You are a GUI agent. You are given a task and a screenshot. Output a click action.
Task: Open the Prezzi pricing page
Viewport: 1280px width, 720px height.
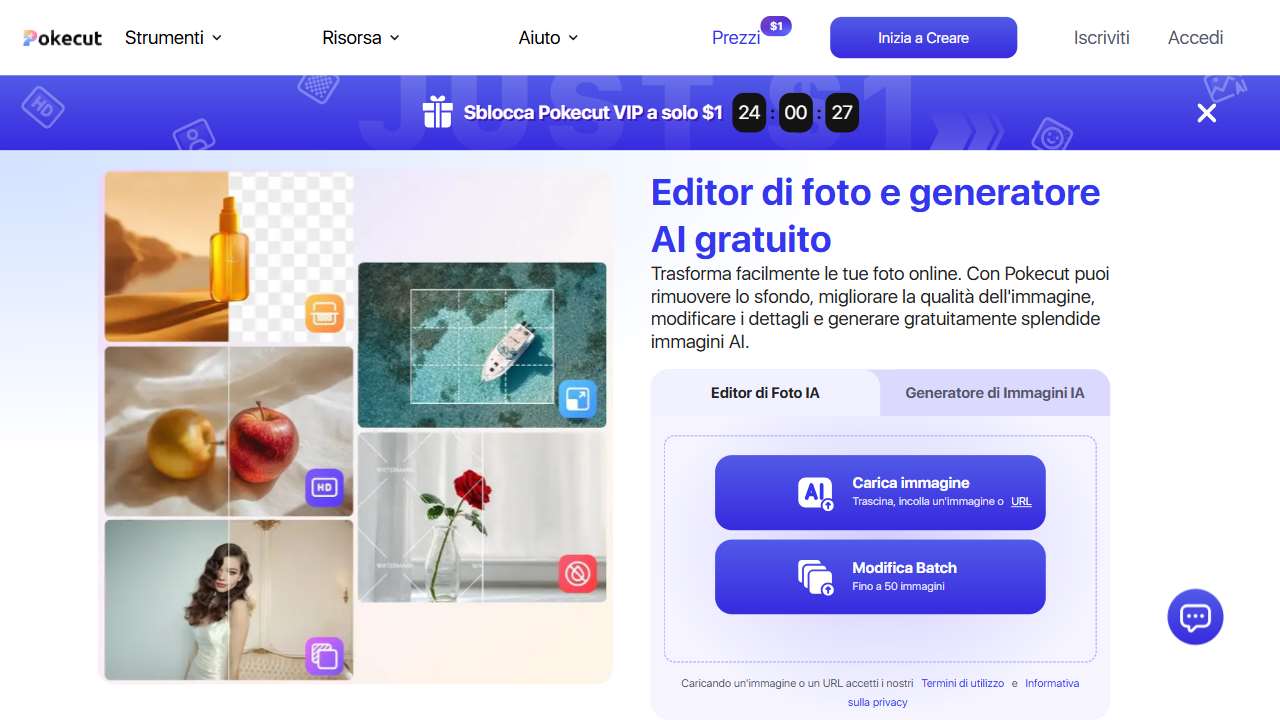[736, 38]
